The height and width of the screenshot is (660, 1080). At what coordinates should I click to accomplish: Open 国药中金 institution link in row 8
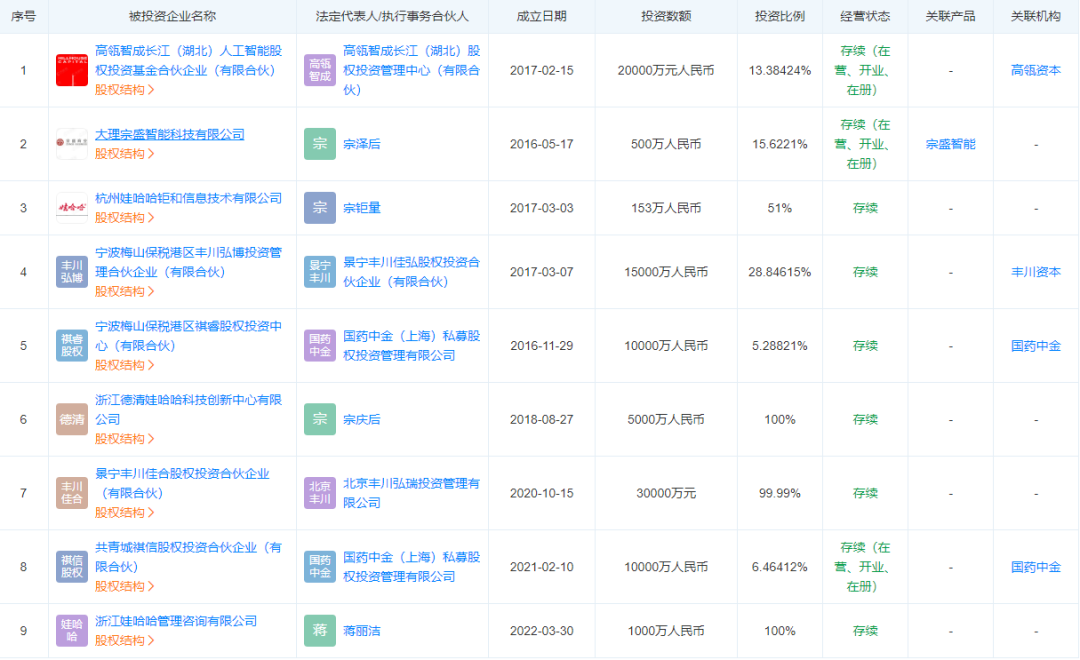coord(1036,567)
